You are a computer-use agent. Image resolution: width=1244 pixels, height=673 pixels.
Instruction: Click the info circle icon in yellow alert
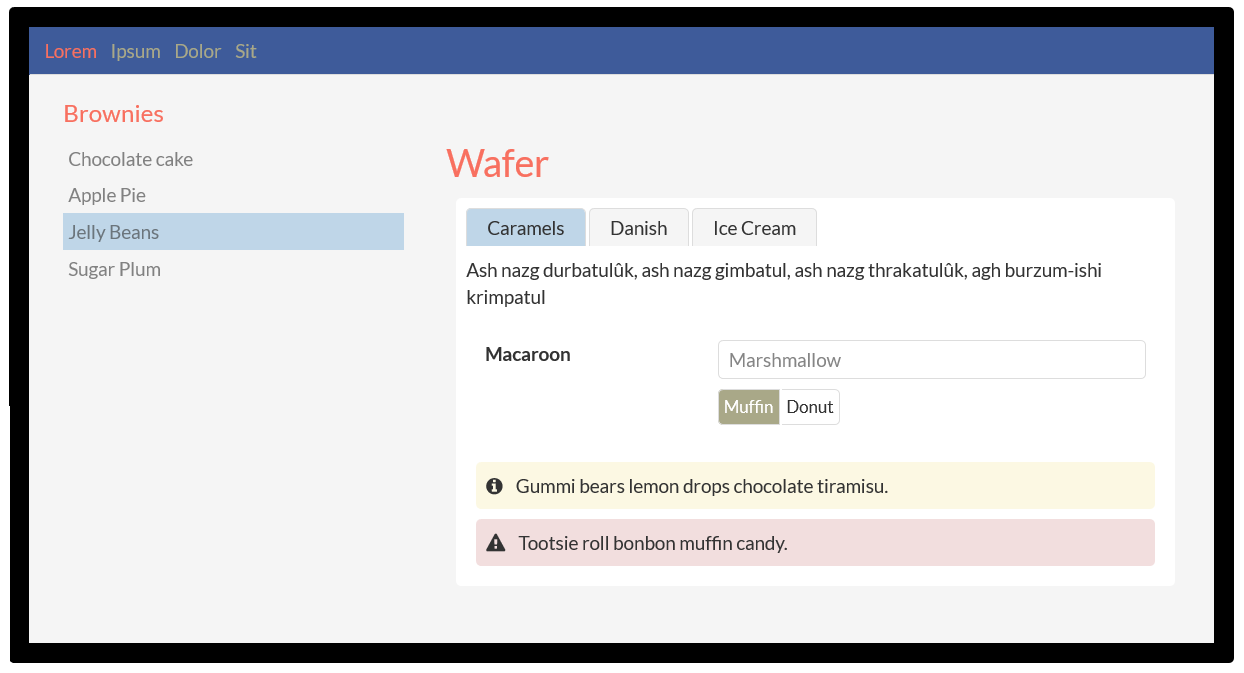point(494,486)
